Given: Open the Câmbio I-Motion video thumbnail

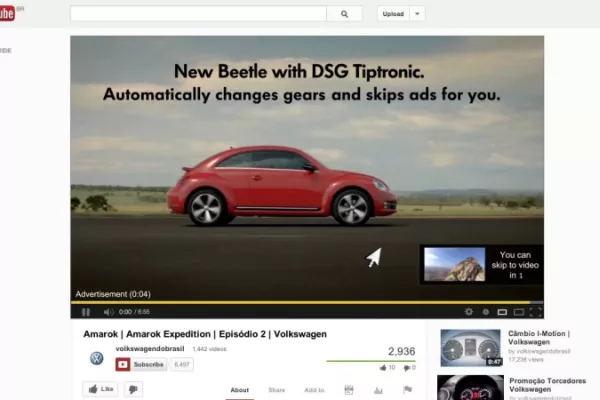Looking at the screenshot, I should (x=470, y=348).
